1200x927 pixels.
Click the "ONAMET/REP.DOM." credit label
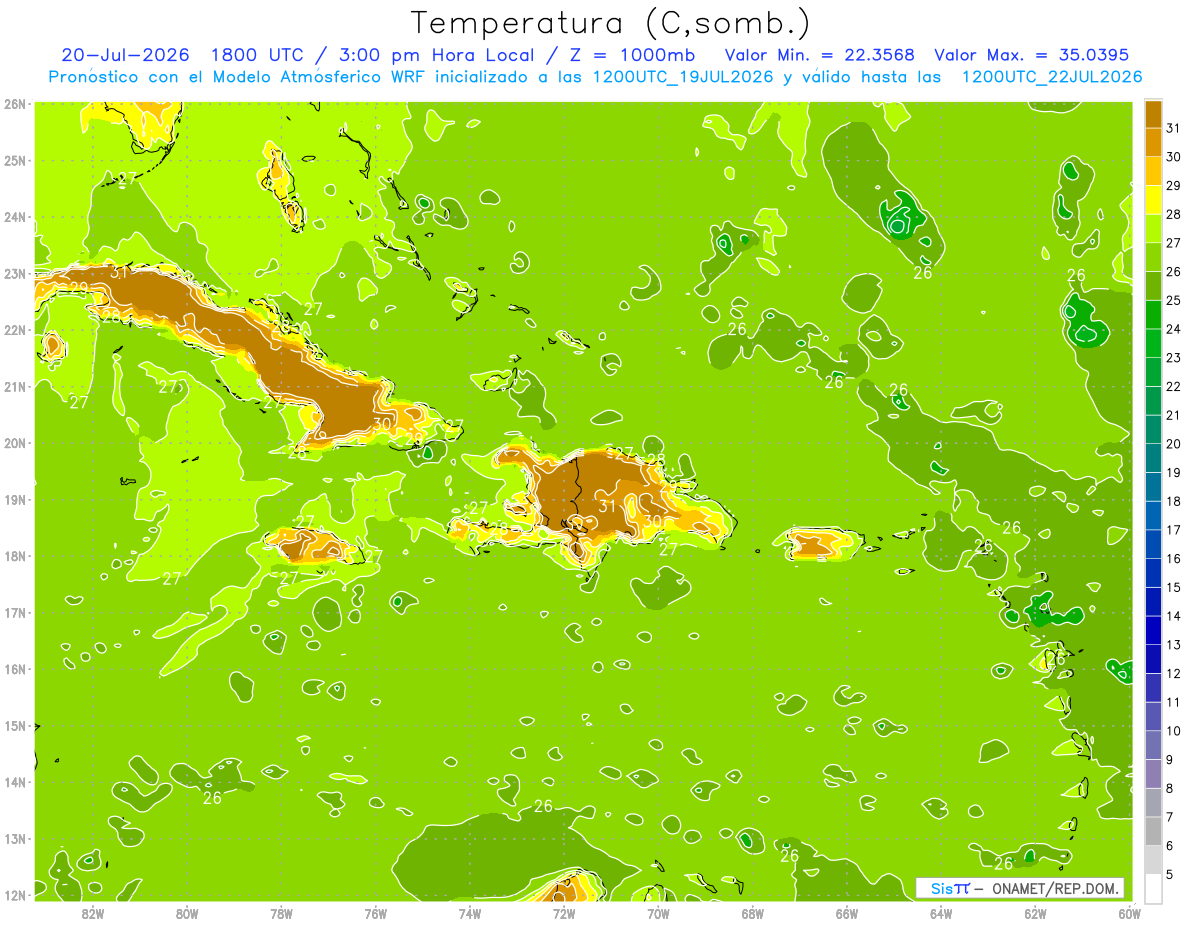pyautogui.click(x=1056, y=888)
